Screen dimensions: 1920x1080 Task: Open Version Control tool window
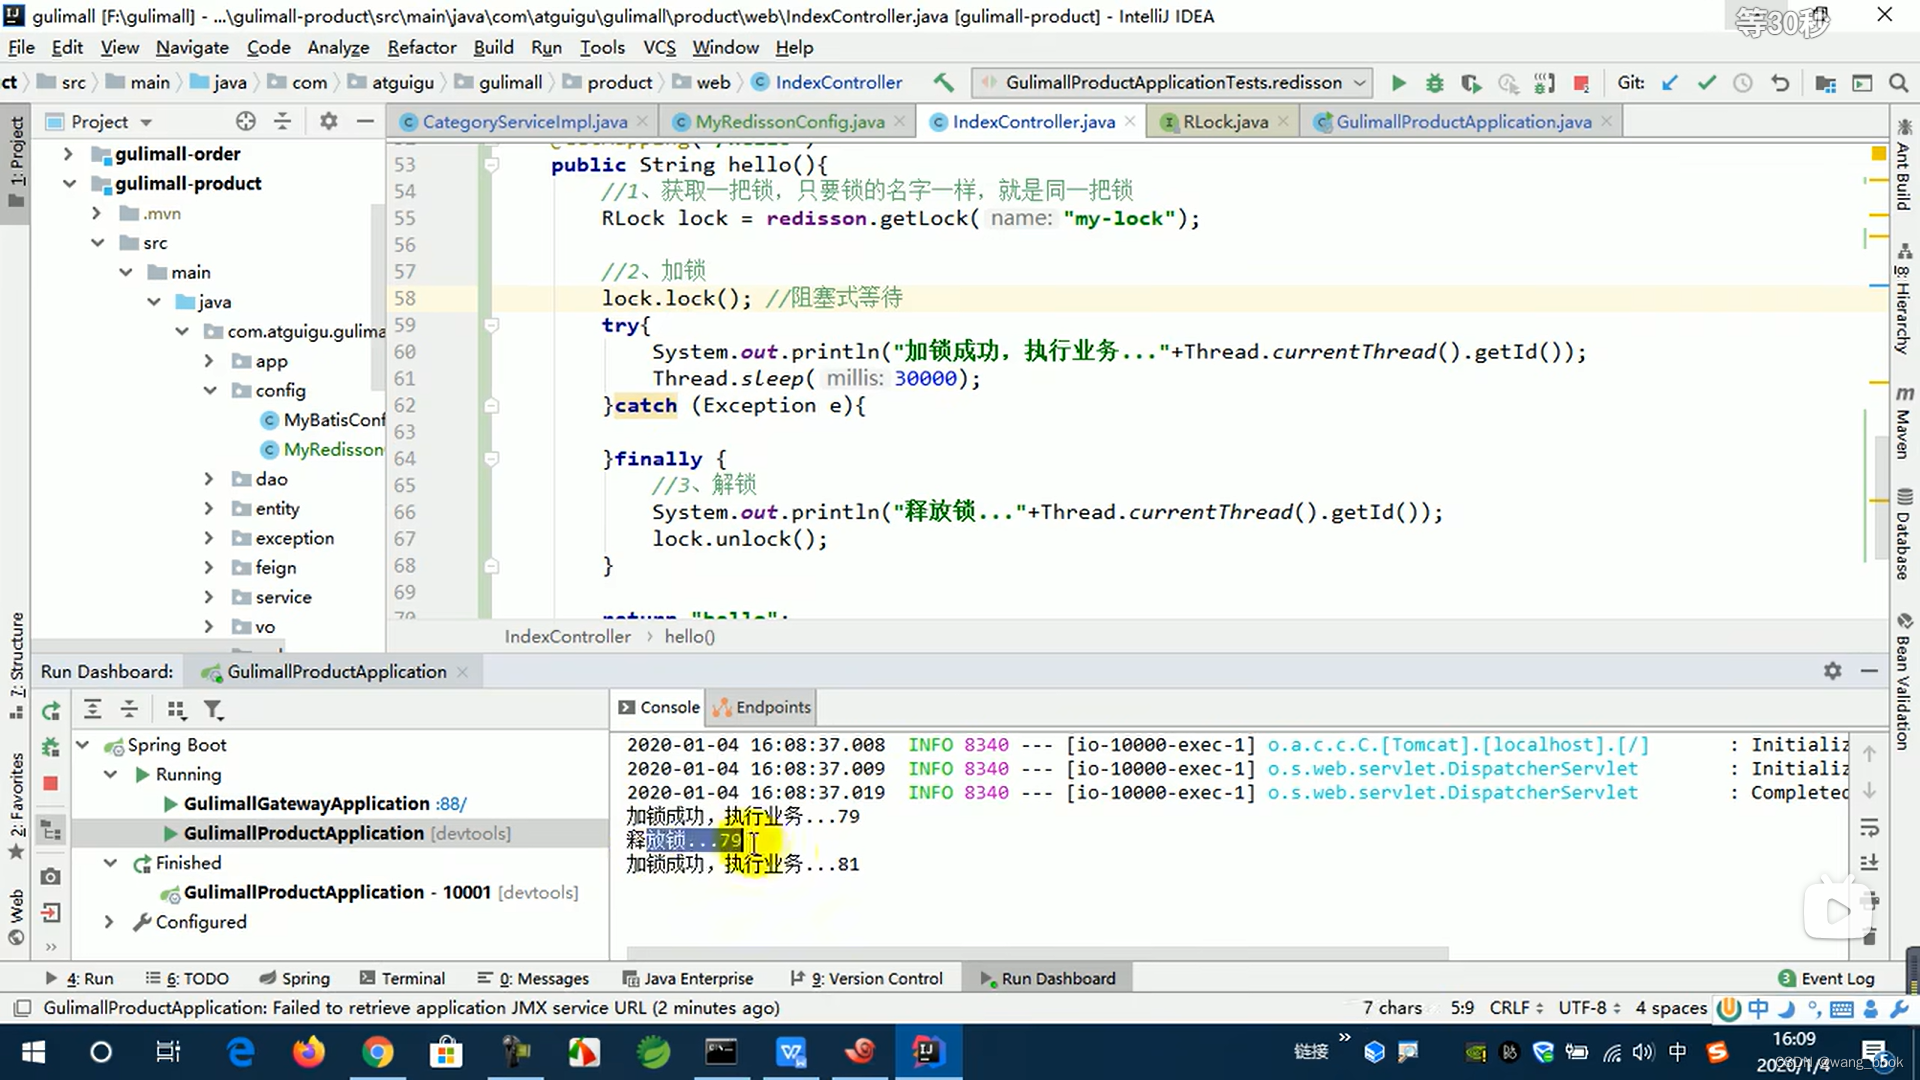click(867, 978)
